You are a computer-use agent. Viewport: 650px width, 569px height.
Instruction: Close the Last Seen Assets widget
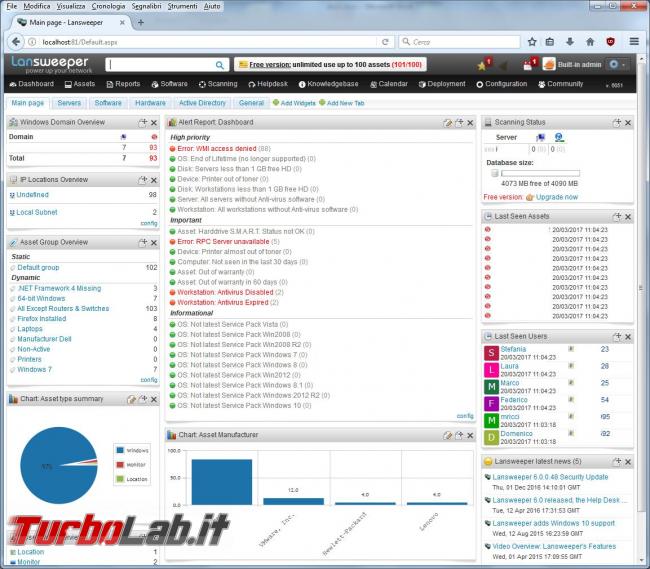click(x=628, y=217)
